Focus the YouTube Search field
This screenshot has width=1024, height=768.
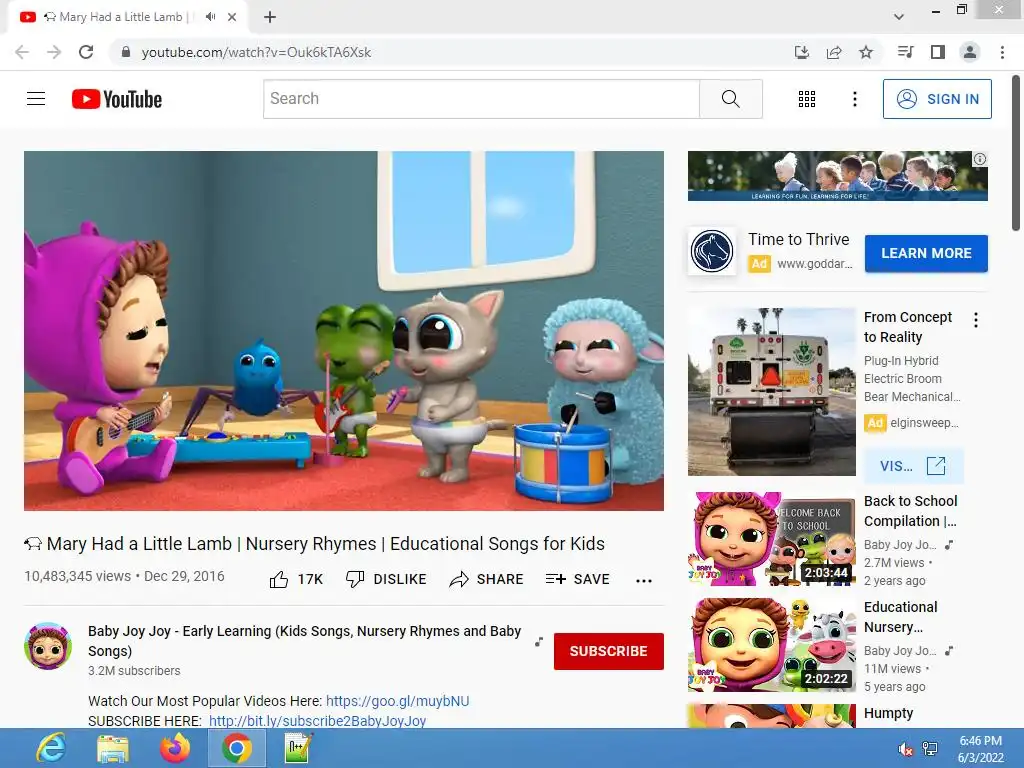pos(481,99)
